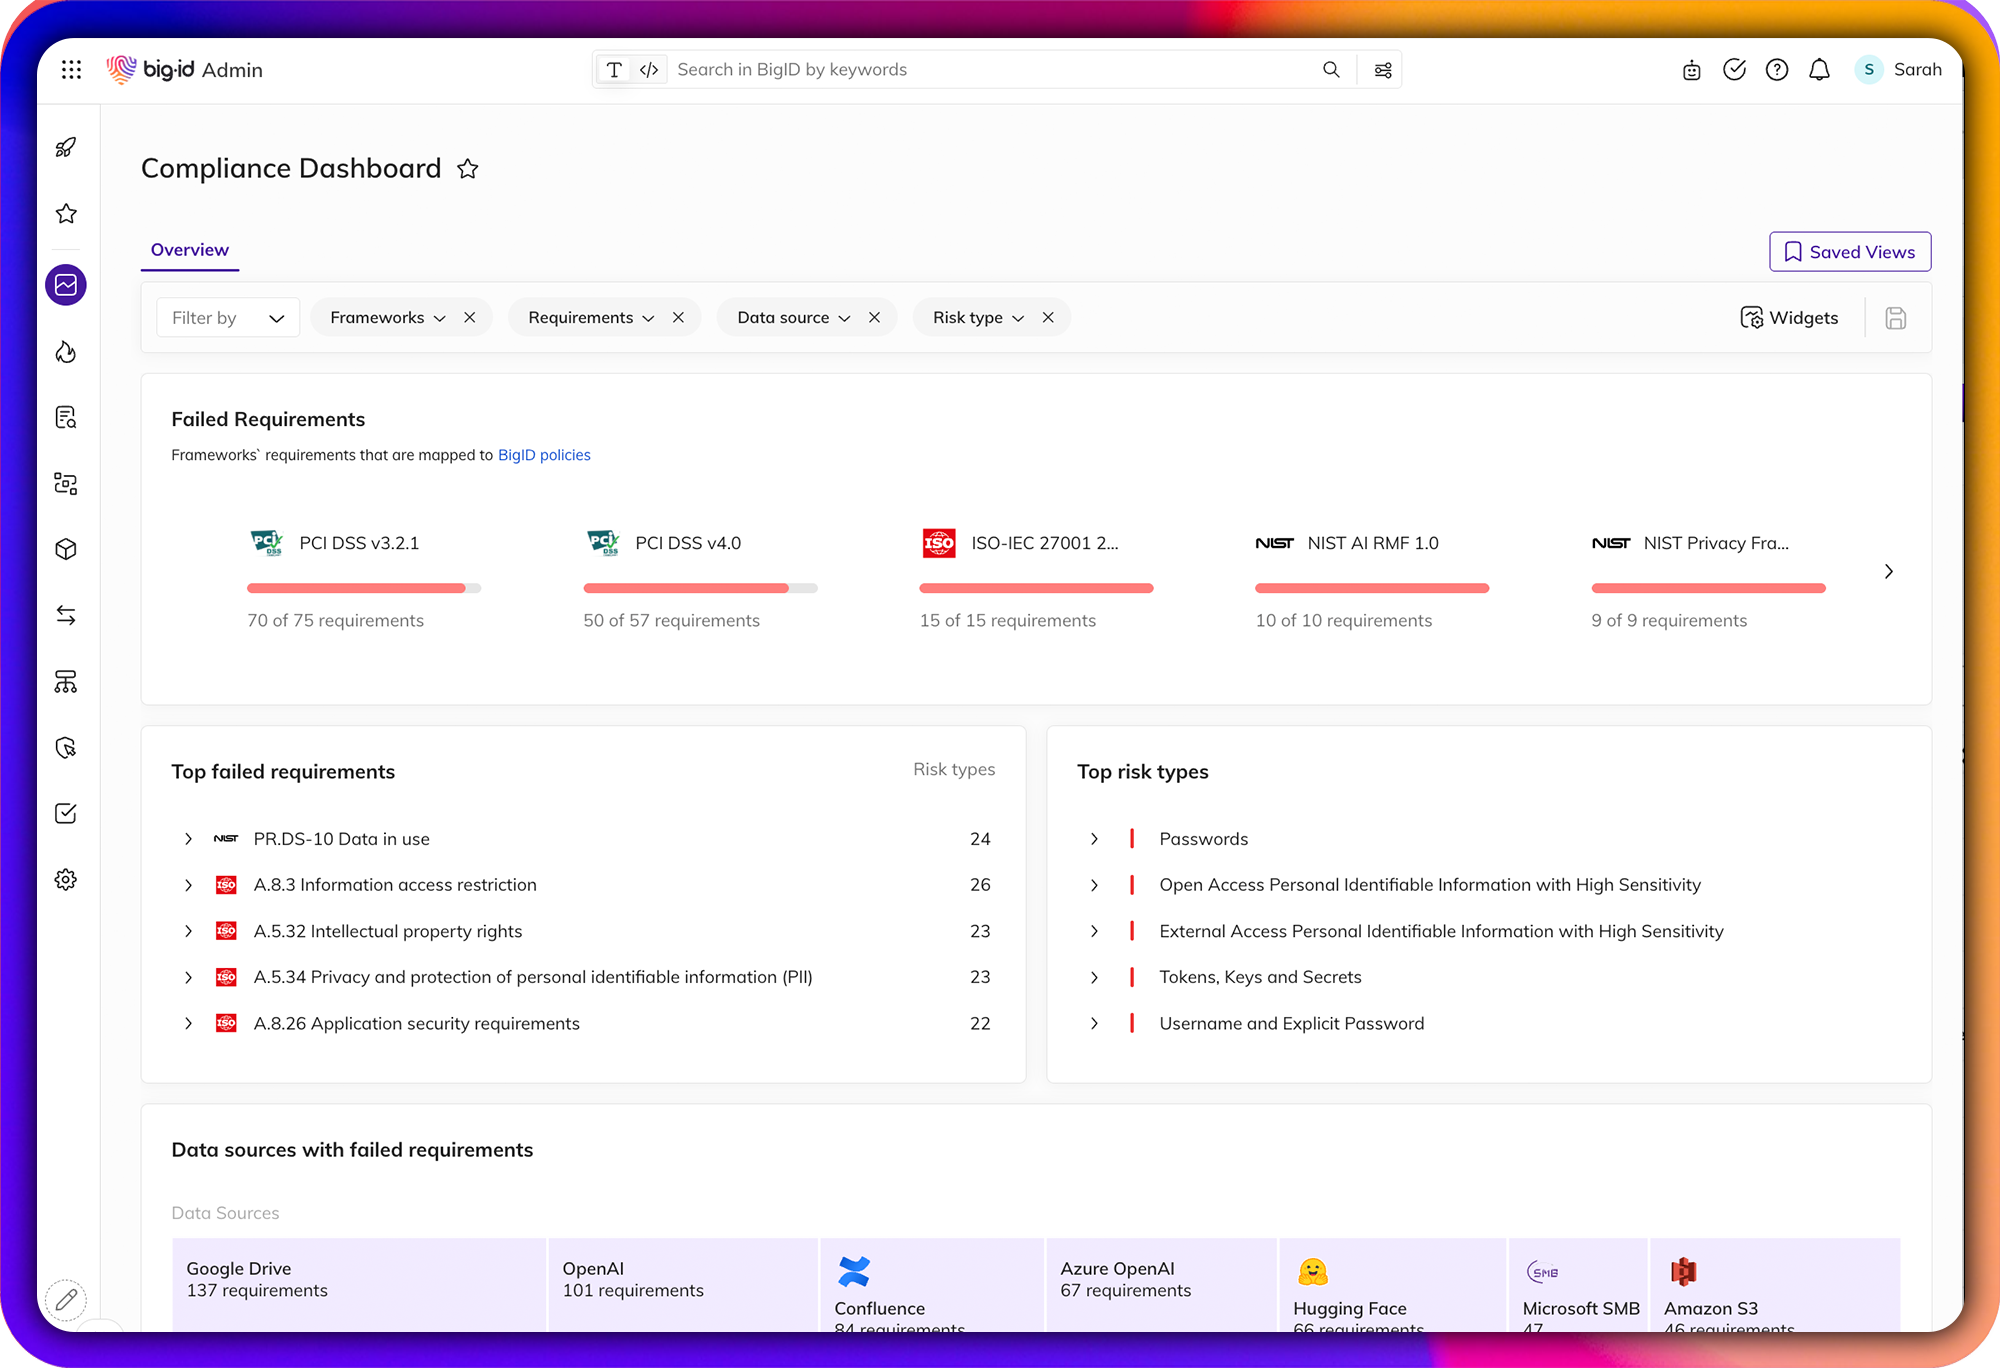This screenshot has width=2000, height=1368.
Task: Expand the Frameworks filter chip
Action: click(x=441, y=317)
